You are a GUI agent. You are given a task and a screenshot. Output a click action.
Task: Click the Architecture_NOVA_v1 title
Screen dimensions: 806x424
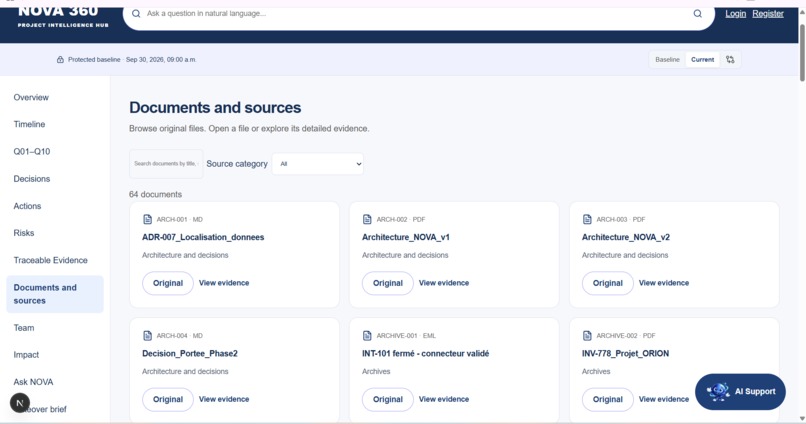coord(406,237)
